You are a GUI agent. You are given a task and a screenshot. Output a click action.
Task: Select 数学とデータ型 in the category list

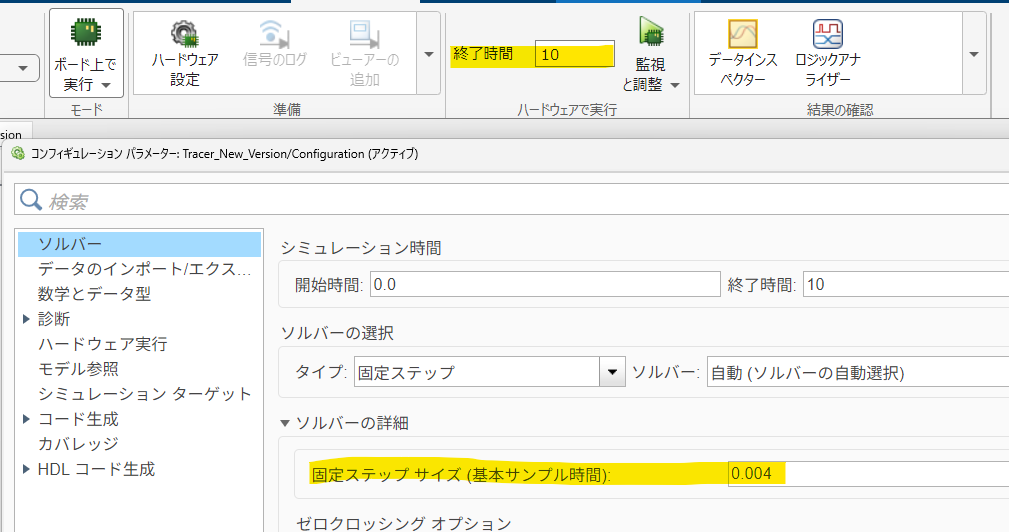pyautogui.click(x=94, y=294)
